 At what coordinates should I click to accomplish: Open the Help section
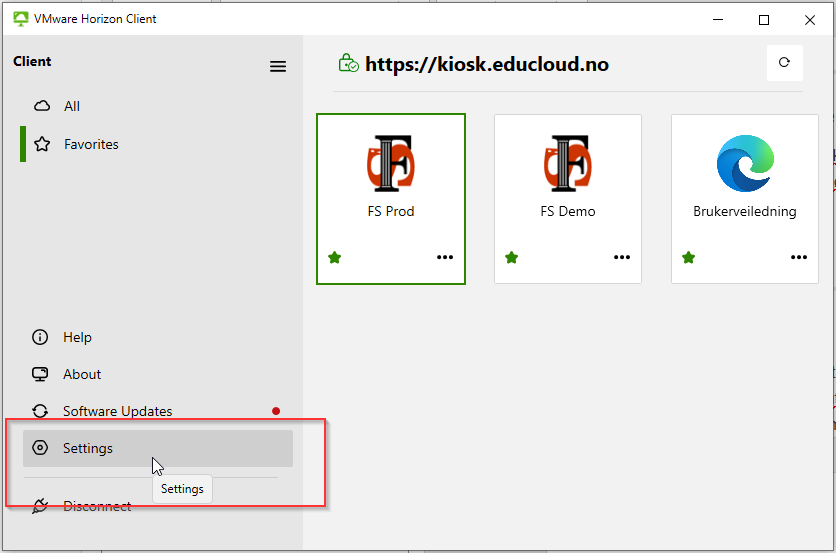click(77, 337)
